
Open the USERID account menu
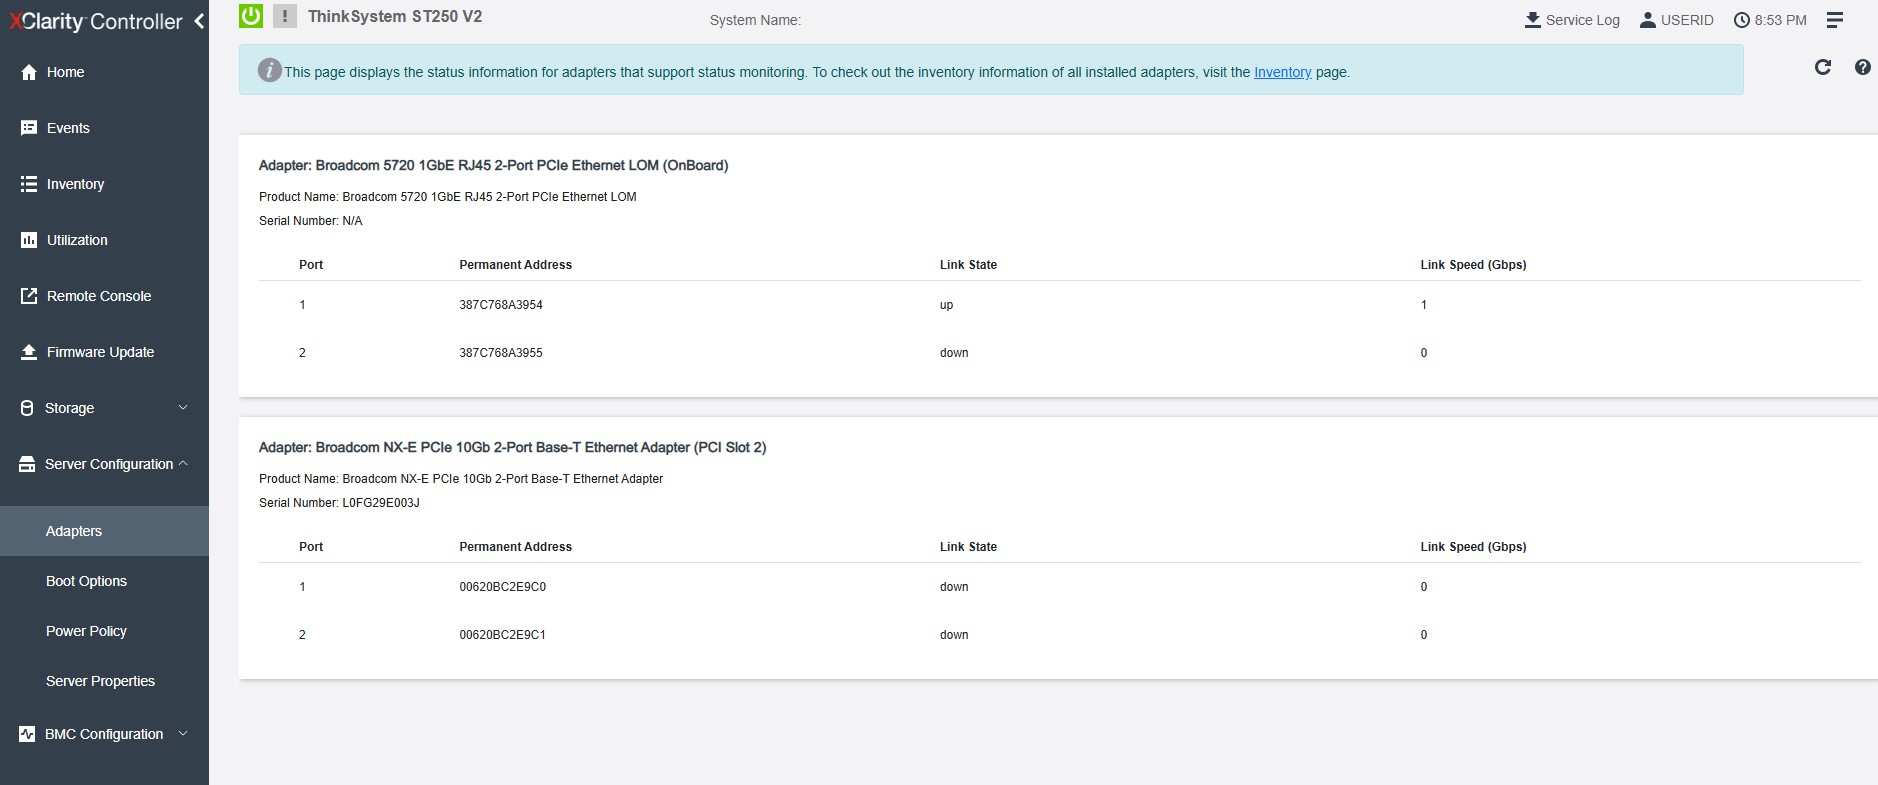coord(1676,20)
